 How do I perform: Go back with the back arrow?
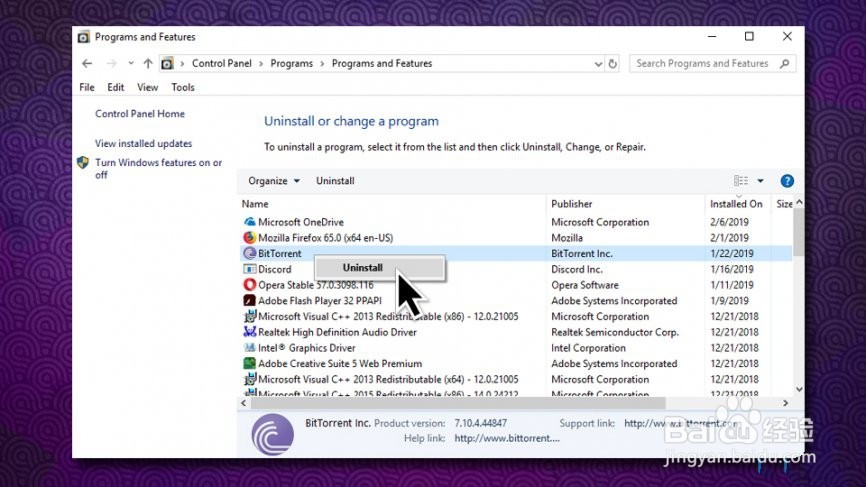(x=87, y=63)
